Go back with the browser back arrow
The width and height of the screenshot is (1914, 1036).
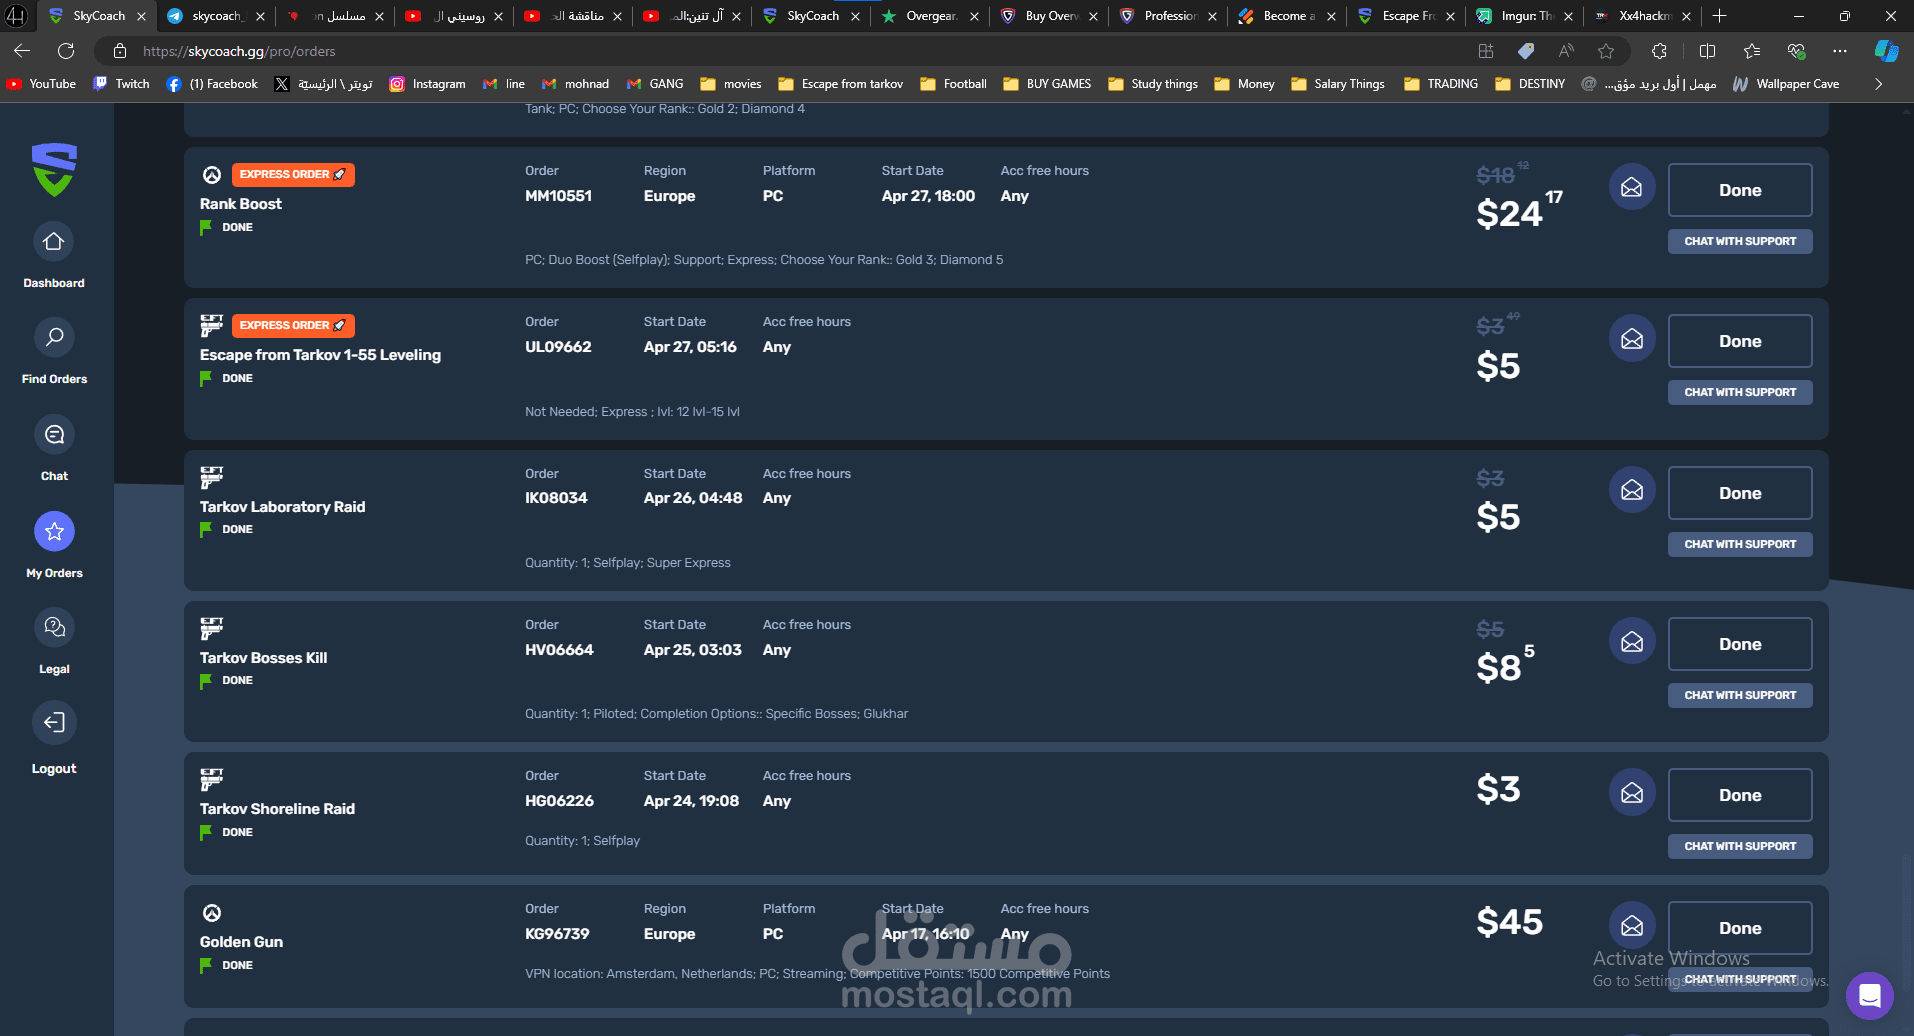(x=22, y=51)
